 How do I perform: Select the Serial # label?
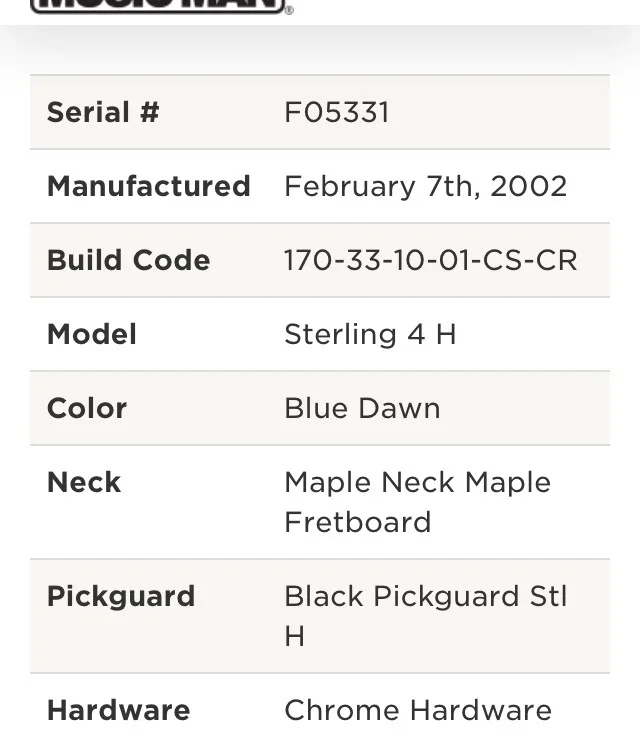coord(103,112)
